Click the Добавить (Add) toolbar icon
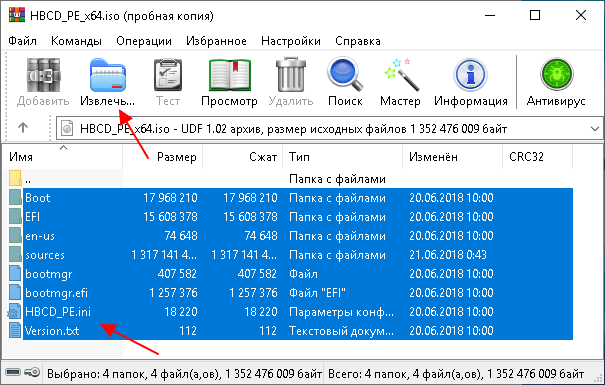The width and height of the screenshot is (605, 385). (43, 75)
